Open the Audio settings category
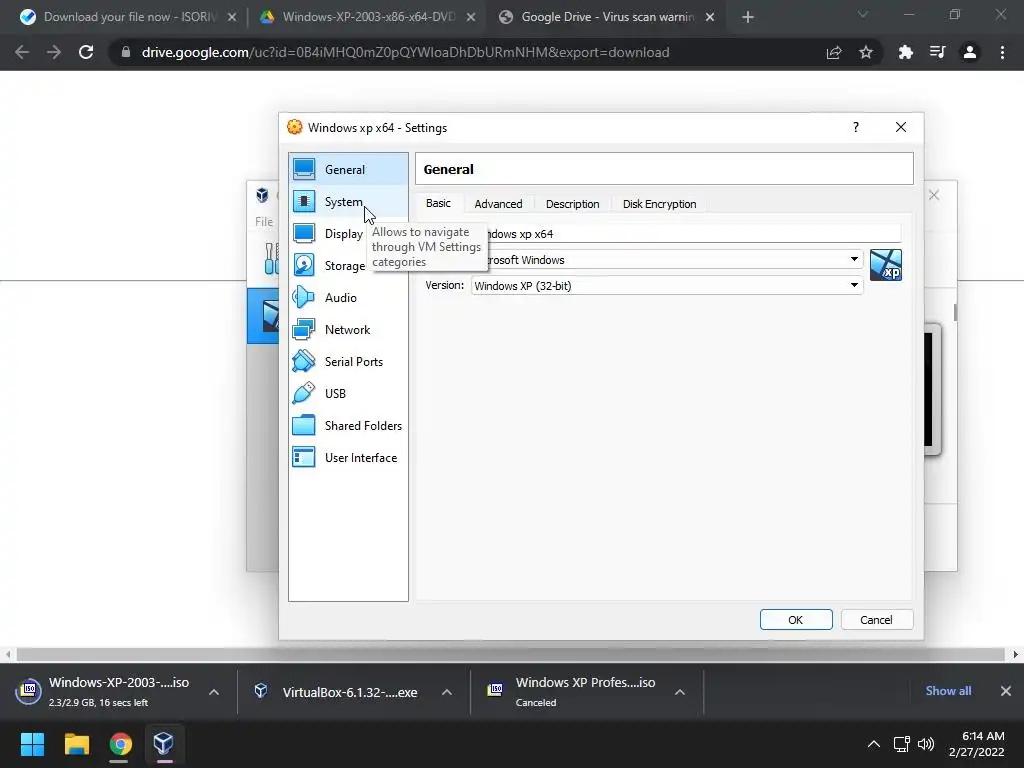 (347, 298)
